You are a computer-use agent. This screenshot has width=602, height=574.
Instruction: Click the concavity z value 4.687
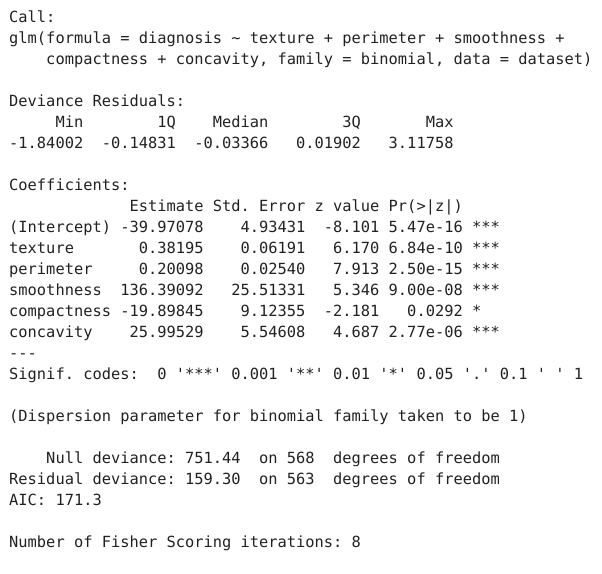347,331
